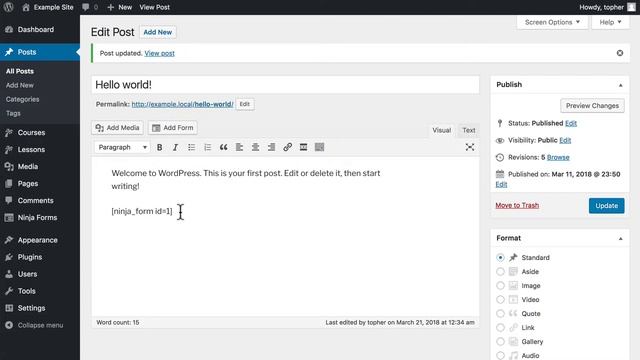
Task: Insert a numbered list
Action: (207, 147)
